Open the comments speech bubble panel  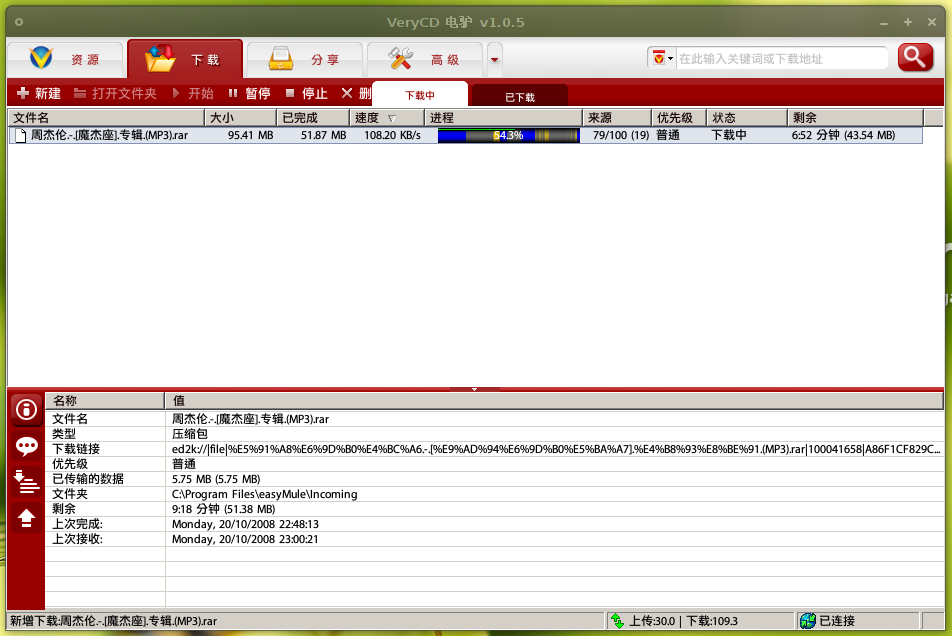(x=26, y=447)
